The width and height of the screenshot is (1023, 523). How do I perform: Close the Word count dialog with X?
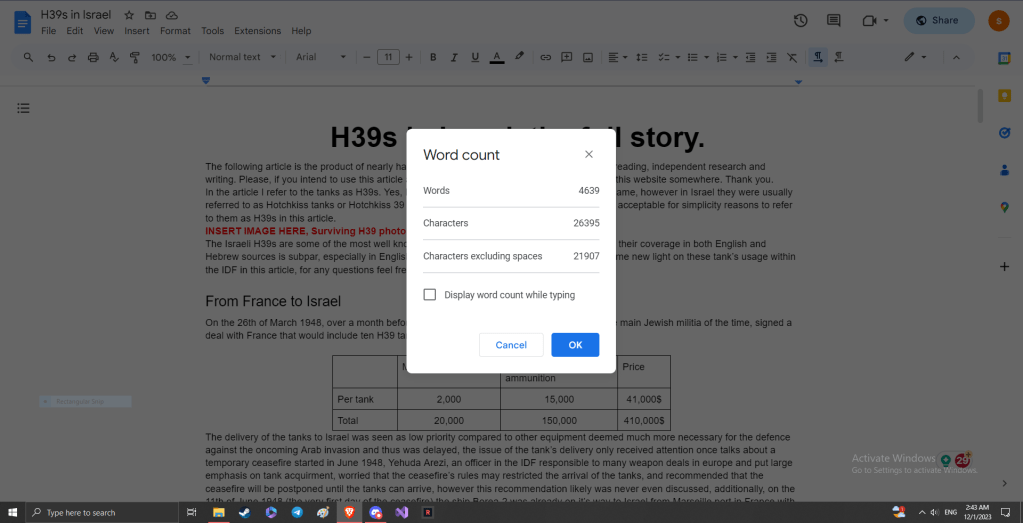pos(588,155)
